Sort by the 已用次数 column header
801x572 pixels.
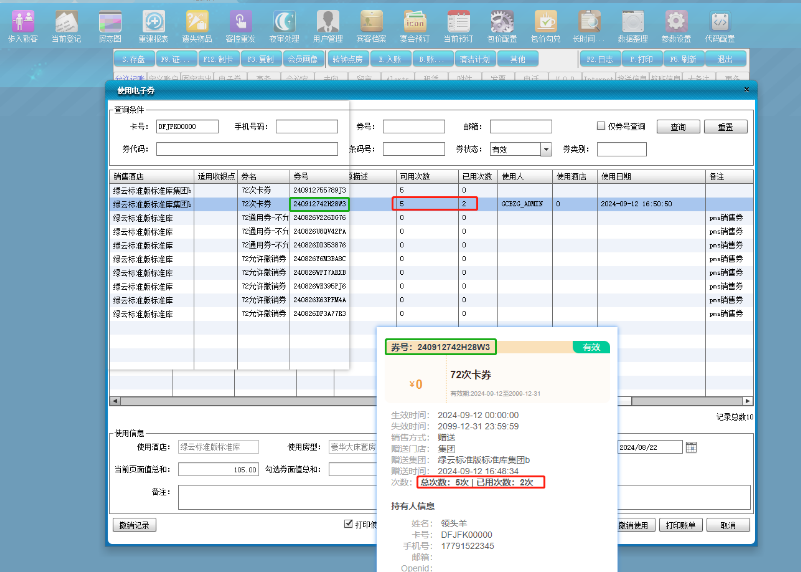click(x=478, y=176)
